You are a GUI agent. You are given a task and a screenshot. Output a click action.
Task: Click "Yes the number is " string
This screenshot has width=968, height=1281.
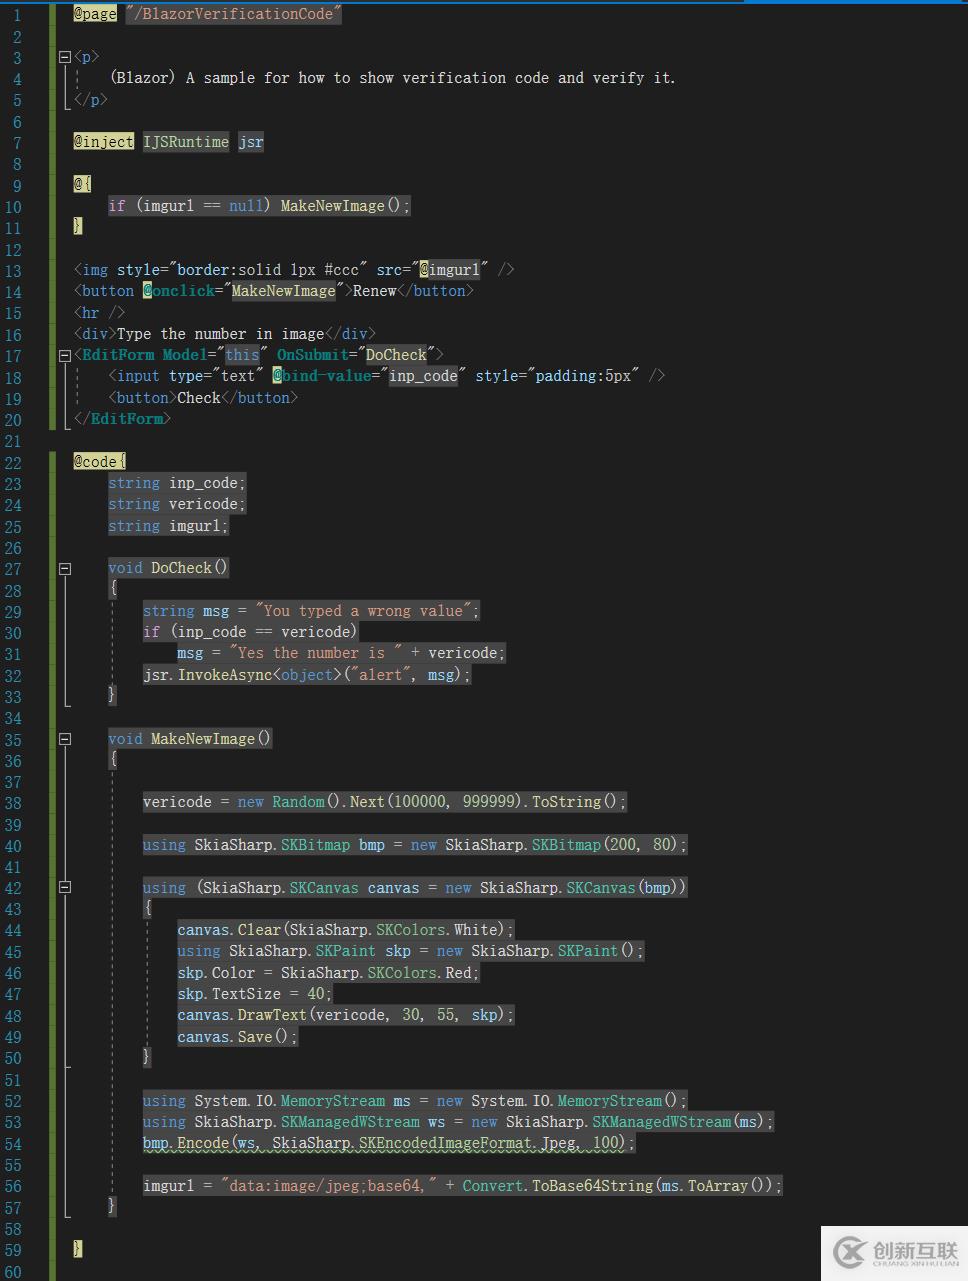coord(319,653)
